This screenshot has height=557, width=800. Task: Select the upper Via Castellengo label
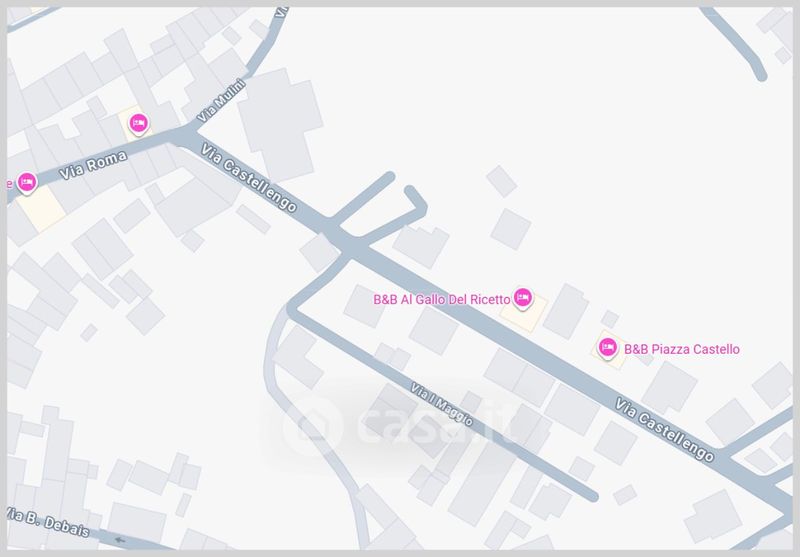248,178
